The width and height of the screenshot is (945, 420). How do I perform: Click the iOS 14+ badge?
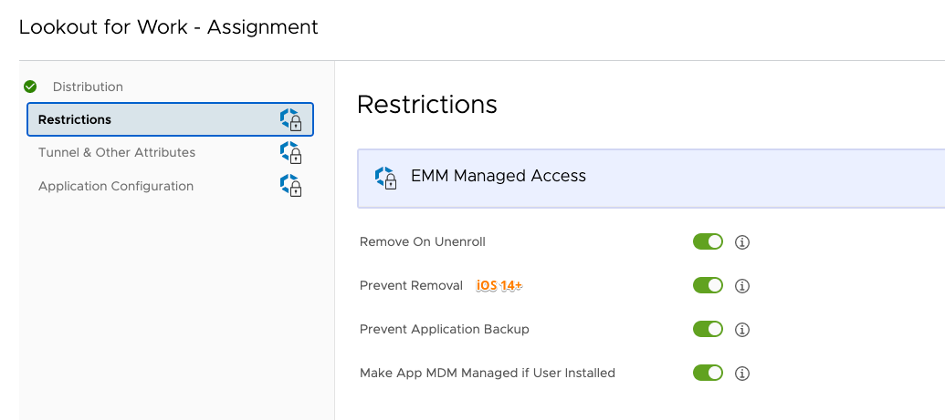[x=500, y=286]
